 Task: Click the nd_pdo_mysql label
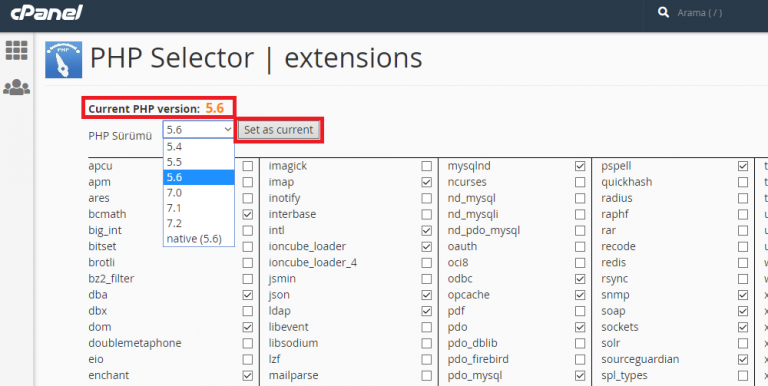(x=483, y=230)
